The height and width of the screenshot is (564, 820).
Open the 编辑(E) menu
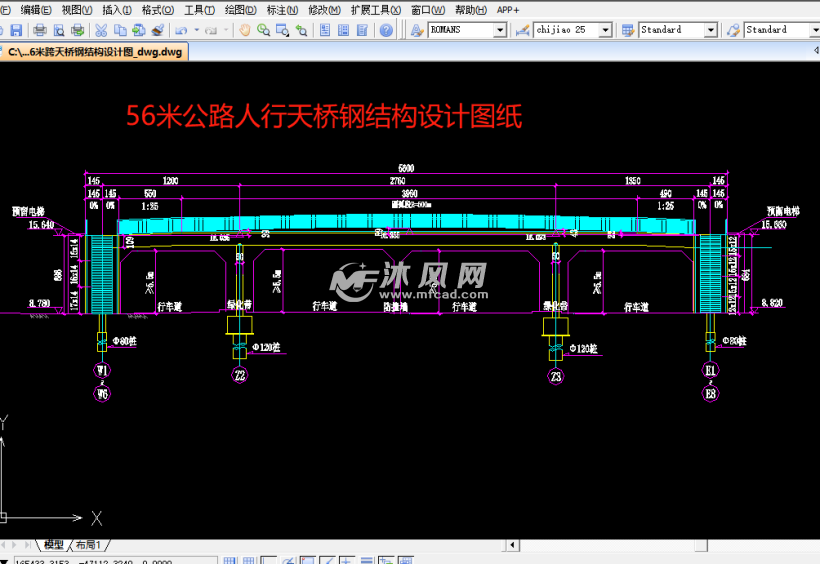click(36, 10)
